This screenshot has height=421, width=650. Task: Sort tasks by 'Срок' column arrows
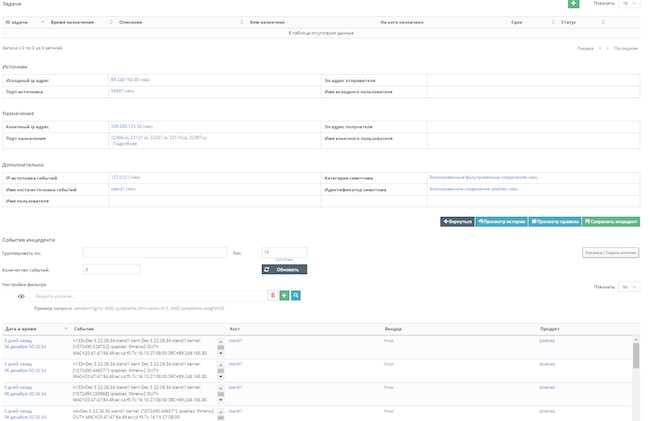pos(553,22)
